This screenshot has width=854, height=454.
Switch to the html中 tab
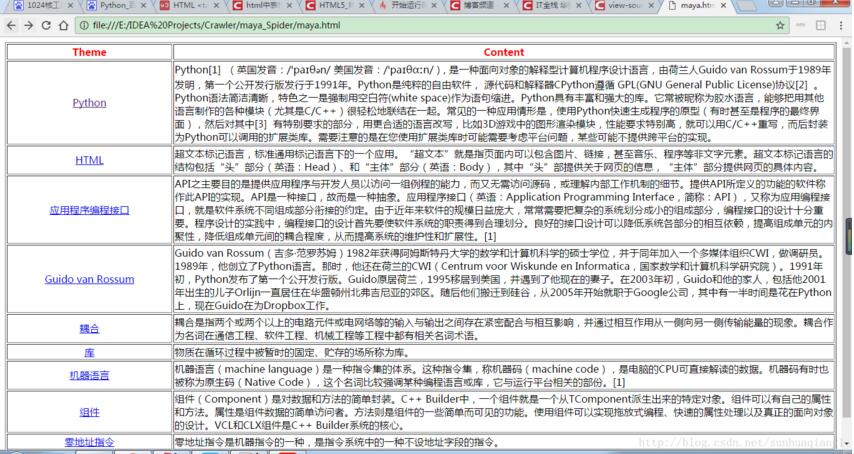click(261, 5)
